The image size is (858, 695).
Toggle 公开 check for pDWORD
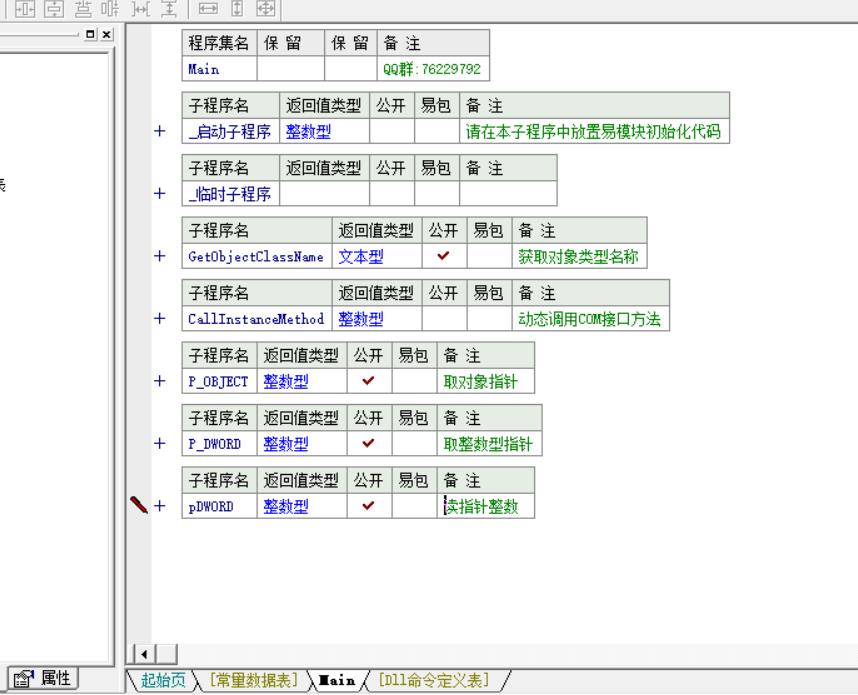tap(369, 505)
